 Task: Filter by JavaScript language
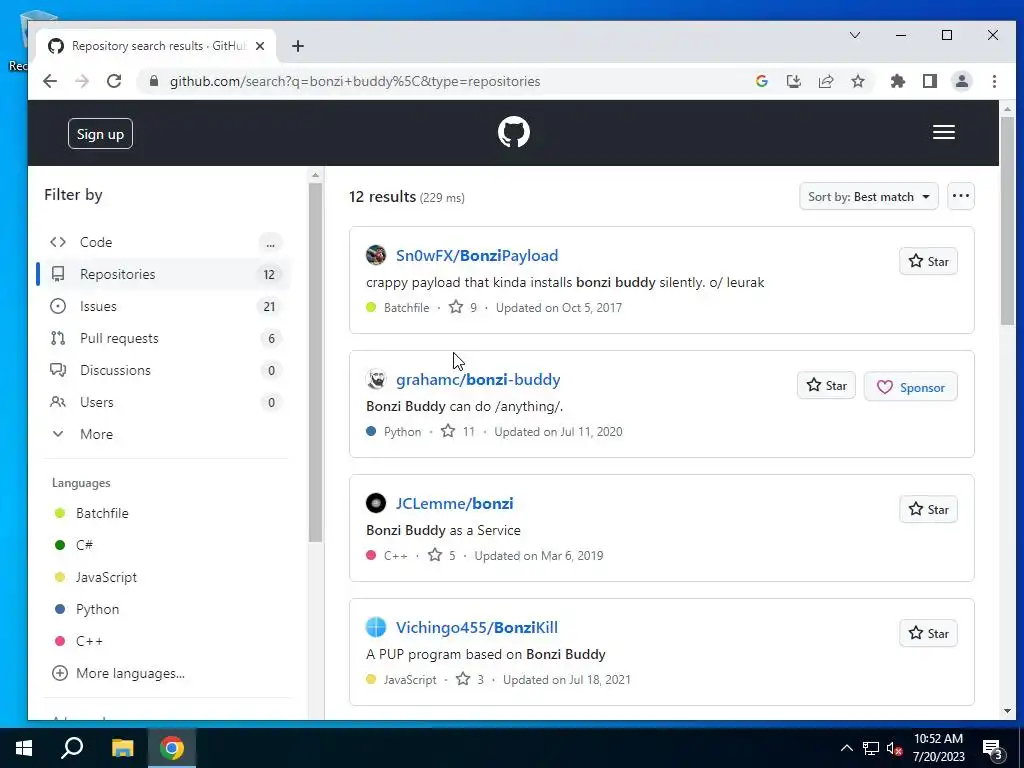[x=95, y=577]
